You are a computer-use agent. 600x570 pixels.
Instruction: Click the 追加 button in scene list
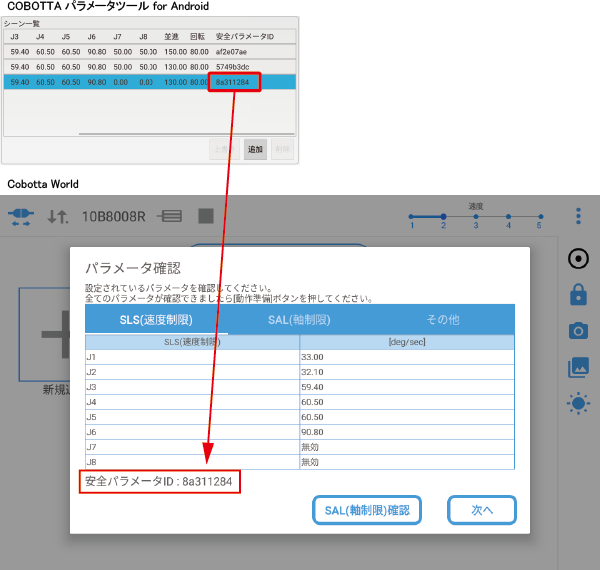tap(255, 149)
